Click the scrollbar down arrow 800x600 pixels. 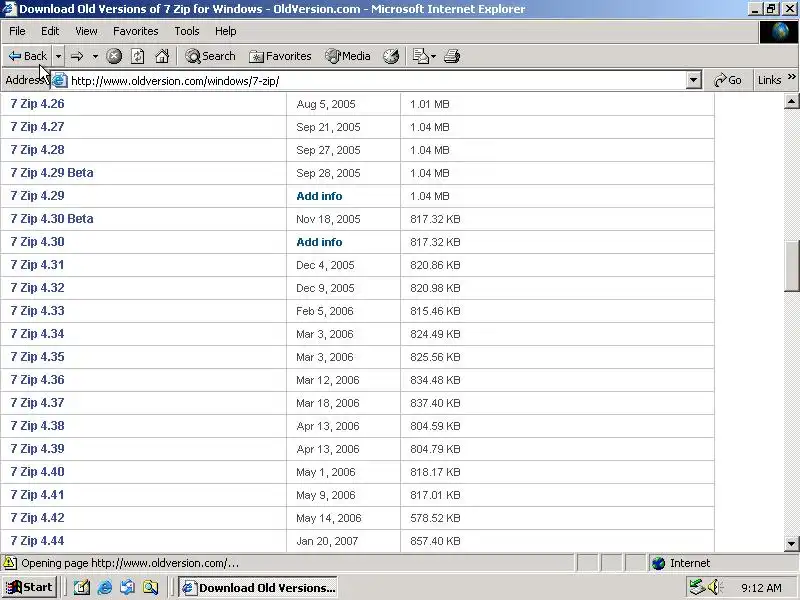pyautogui.click(x=791, y=543)
